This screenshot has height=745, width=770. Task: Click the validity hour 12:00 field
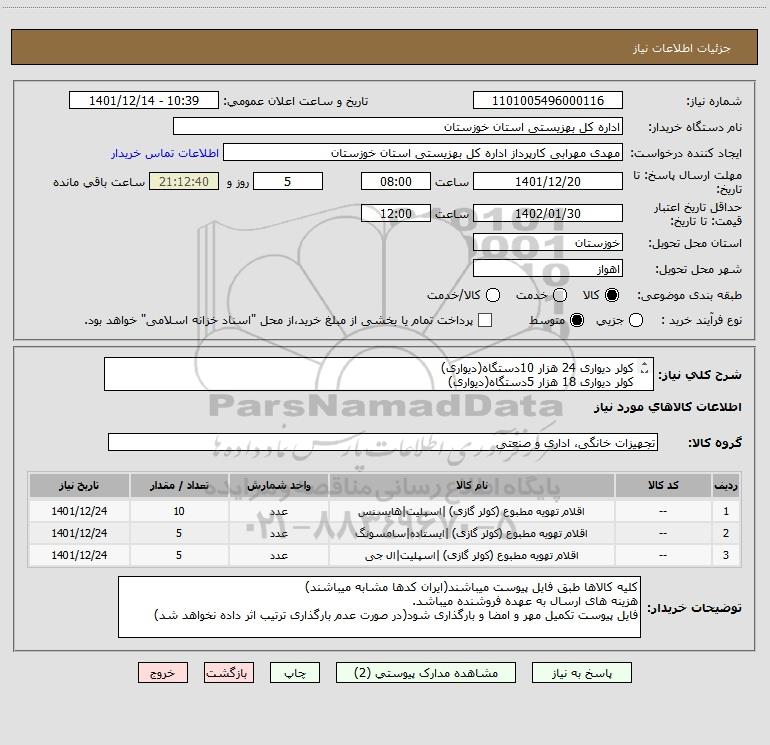point(396,214)
